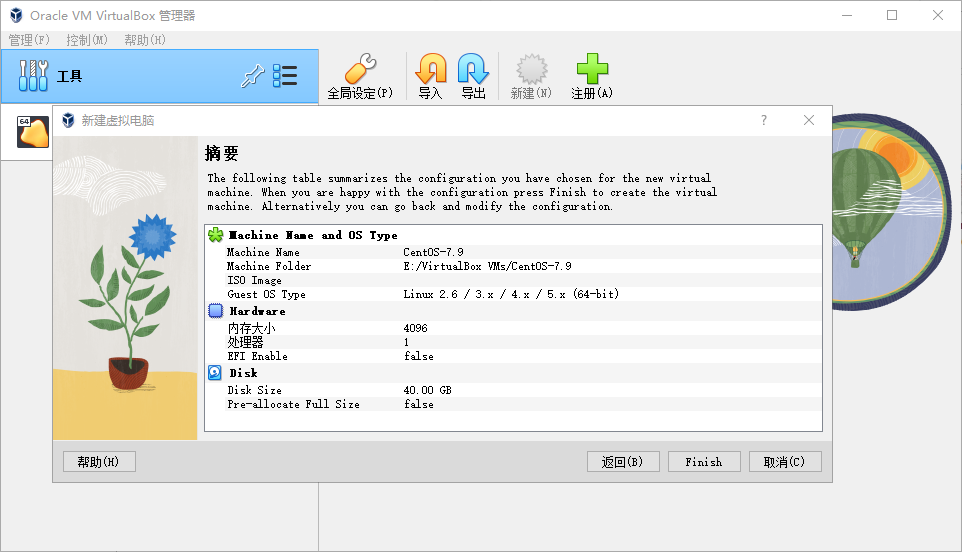
Task: Click the 工具 label in the sidebar
Action: click(x=69, y=76)
